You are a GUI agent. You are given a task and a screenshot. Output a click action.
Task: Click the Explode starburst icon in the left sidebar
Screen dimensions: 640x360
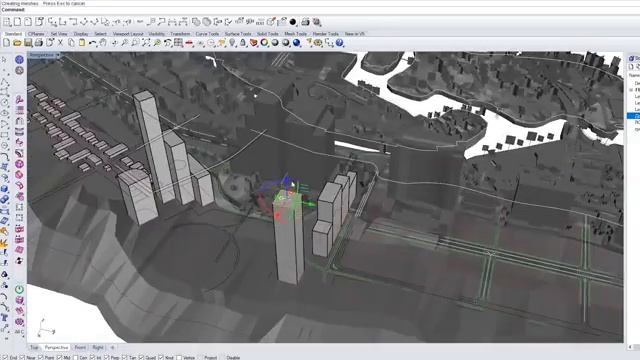coord(4,242)
